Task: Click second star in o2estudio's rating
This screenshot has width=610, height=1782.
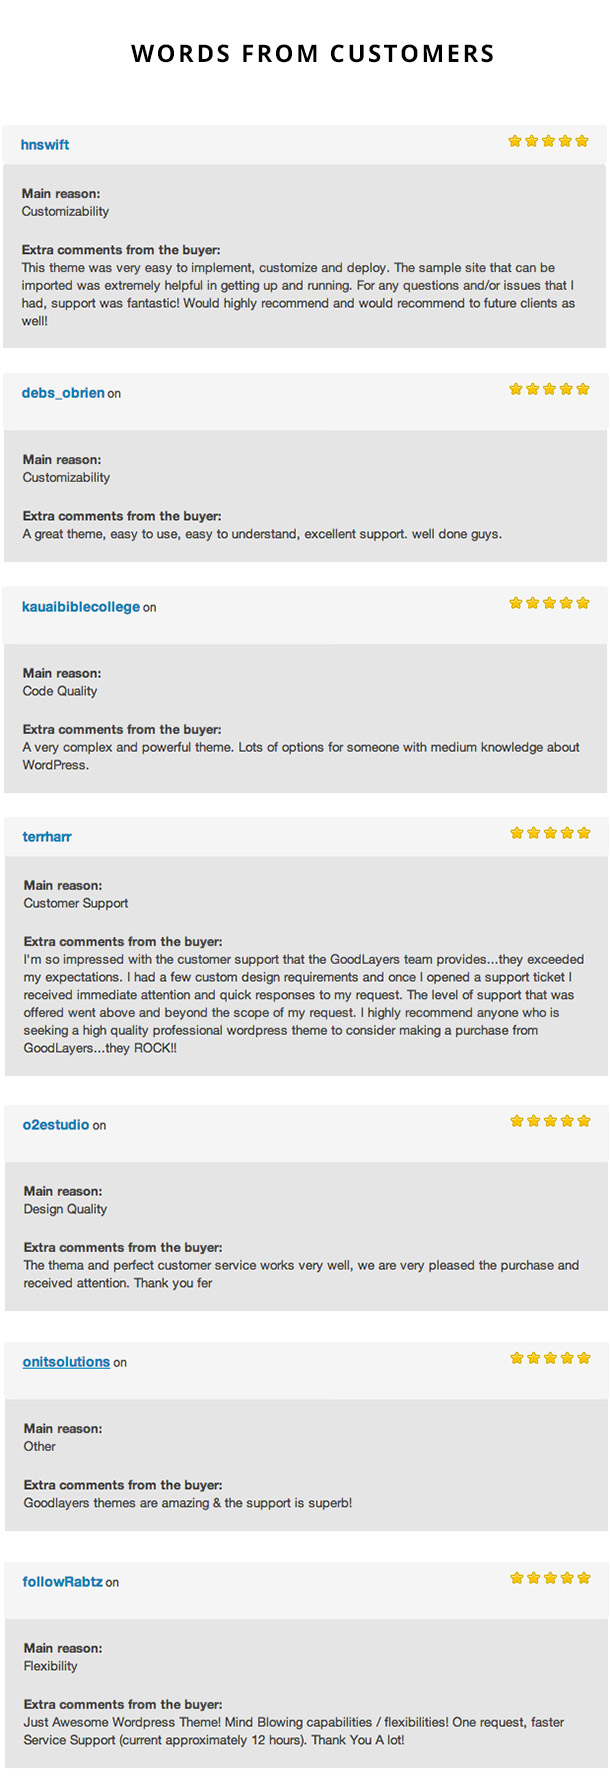Action: pyautogui.click(x=534, y=1121)
